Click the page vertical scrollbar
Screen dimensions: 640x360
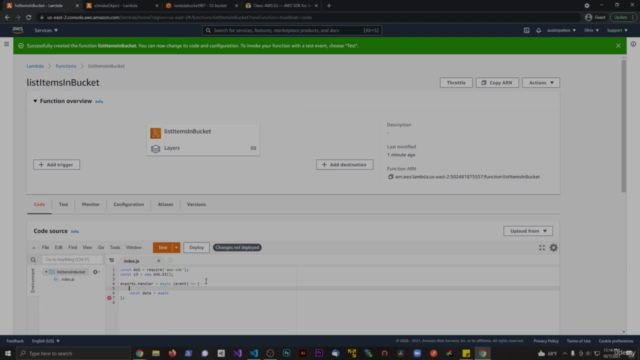click(x=624, y=127)
